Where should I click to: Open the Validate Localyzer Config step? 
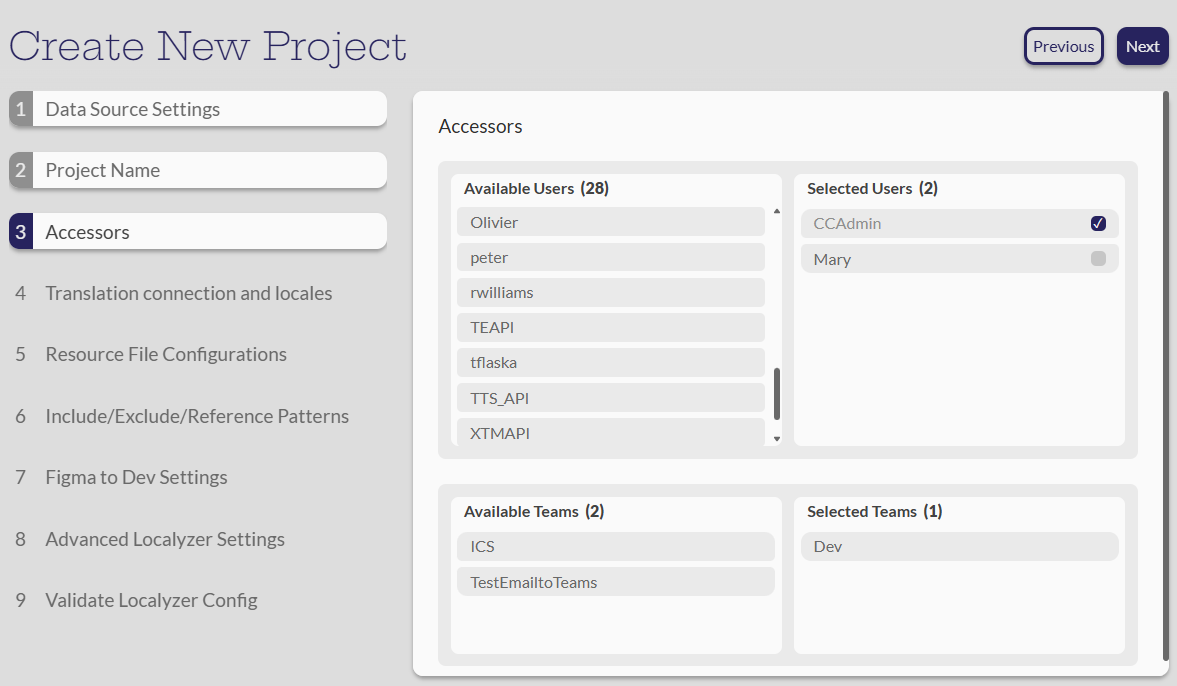151,600
